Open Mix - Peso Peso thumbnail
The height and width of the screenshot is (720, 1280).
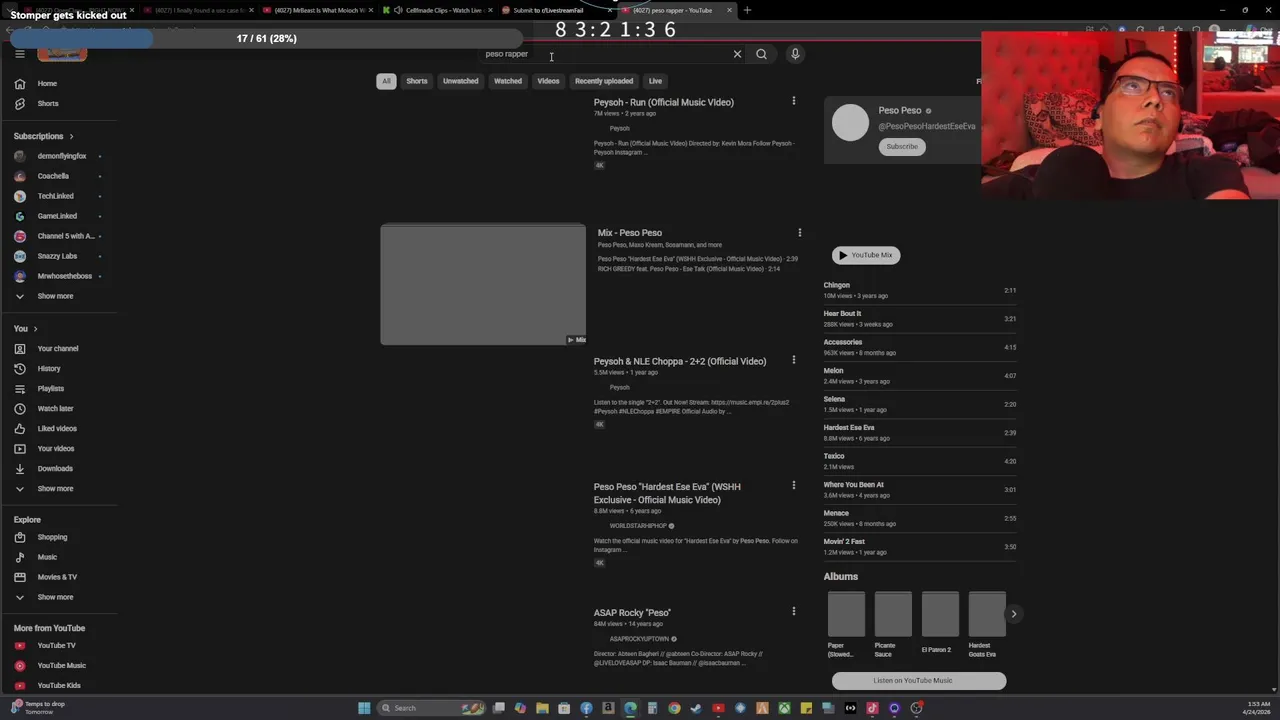483,284
